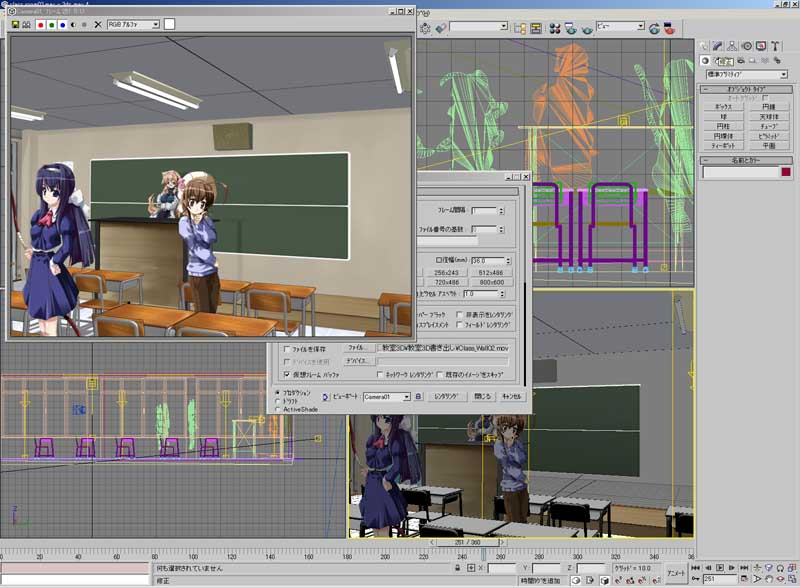
Task: Switch to the Modify command panel tab
Action: tap(718, 46)
